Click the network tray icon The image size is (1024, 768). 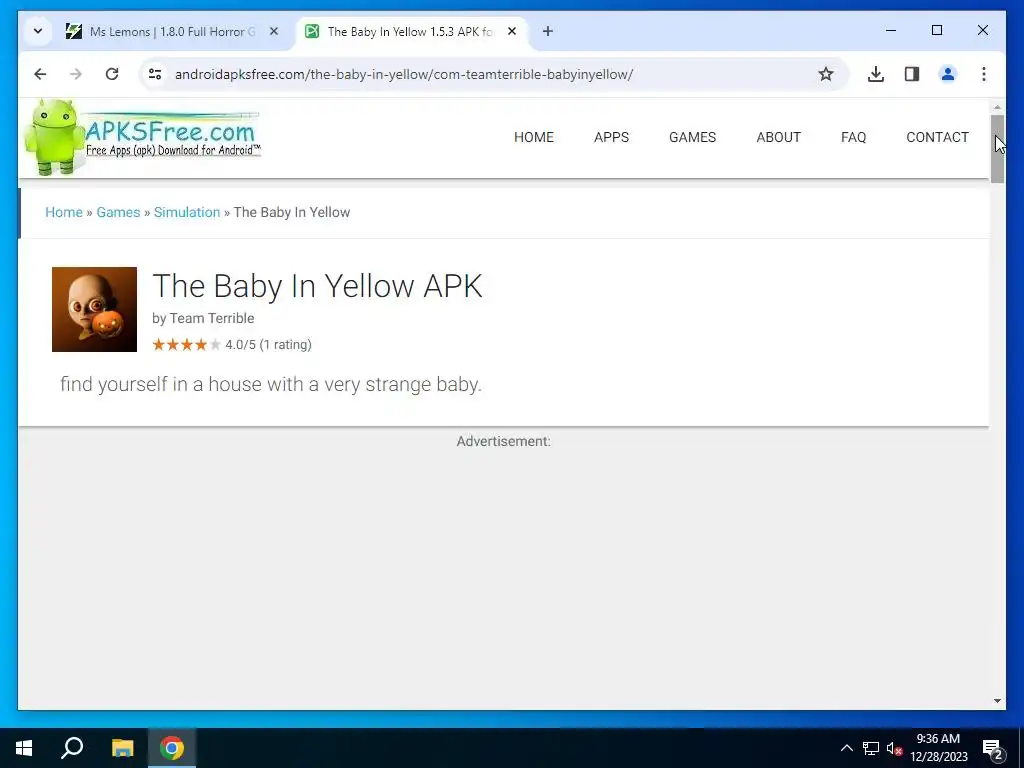click(x=871, y=748)
